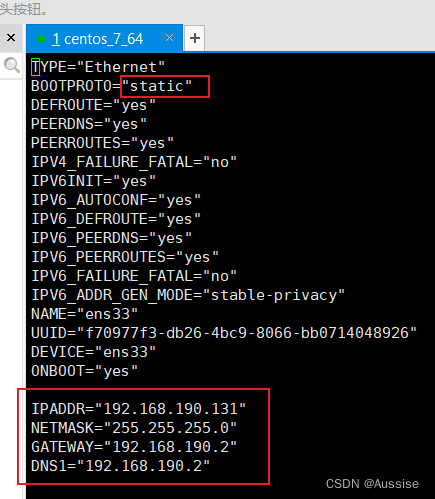
Task: Click the DEFROUTE yes line
Action: 93,105
